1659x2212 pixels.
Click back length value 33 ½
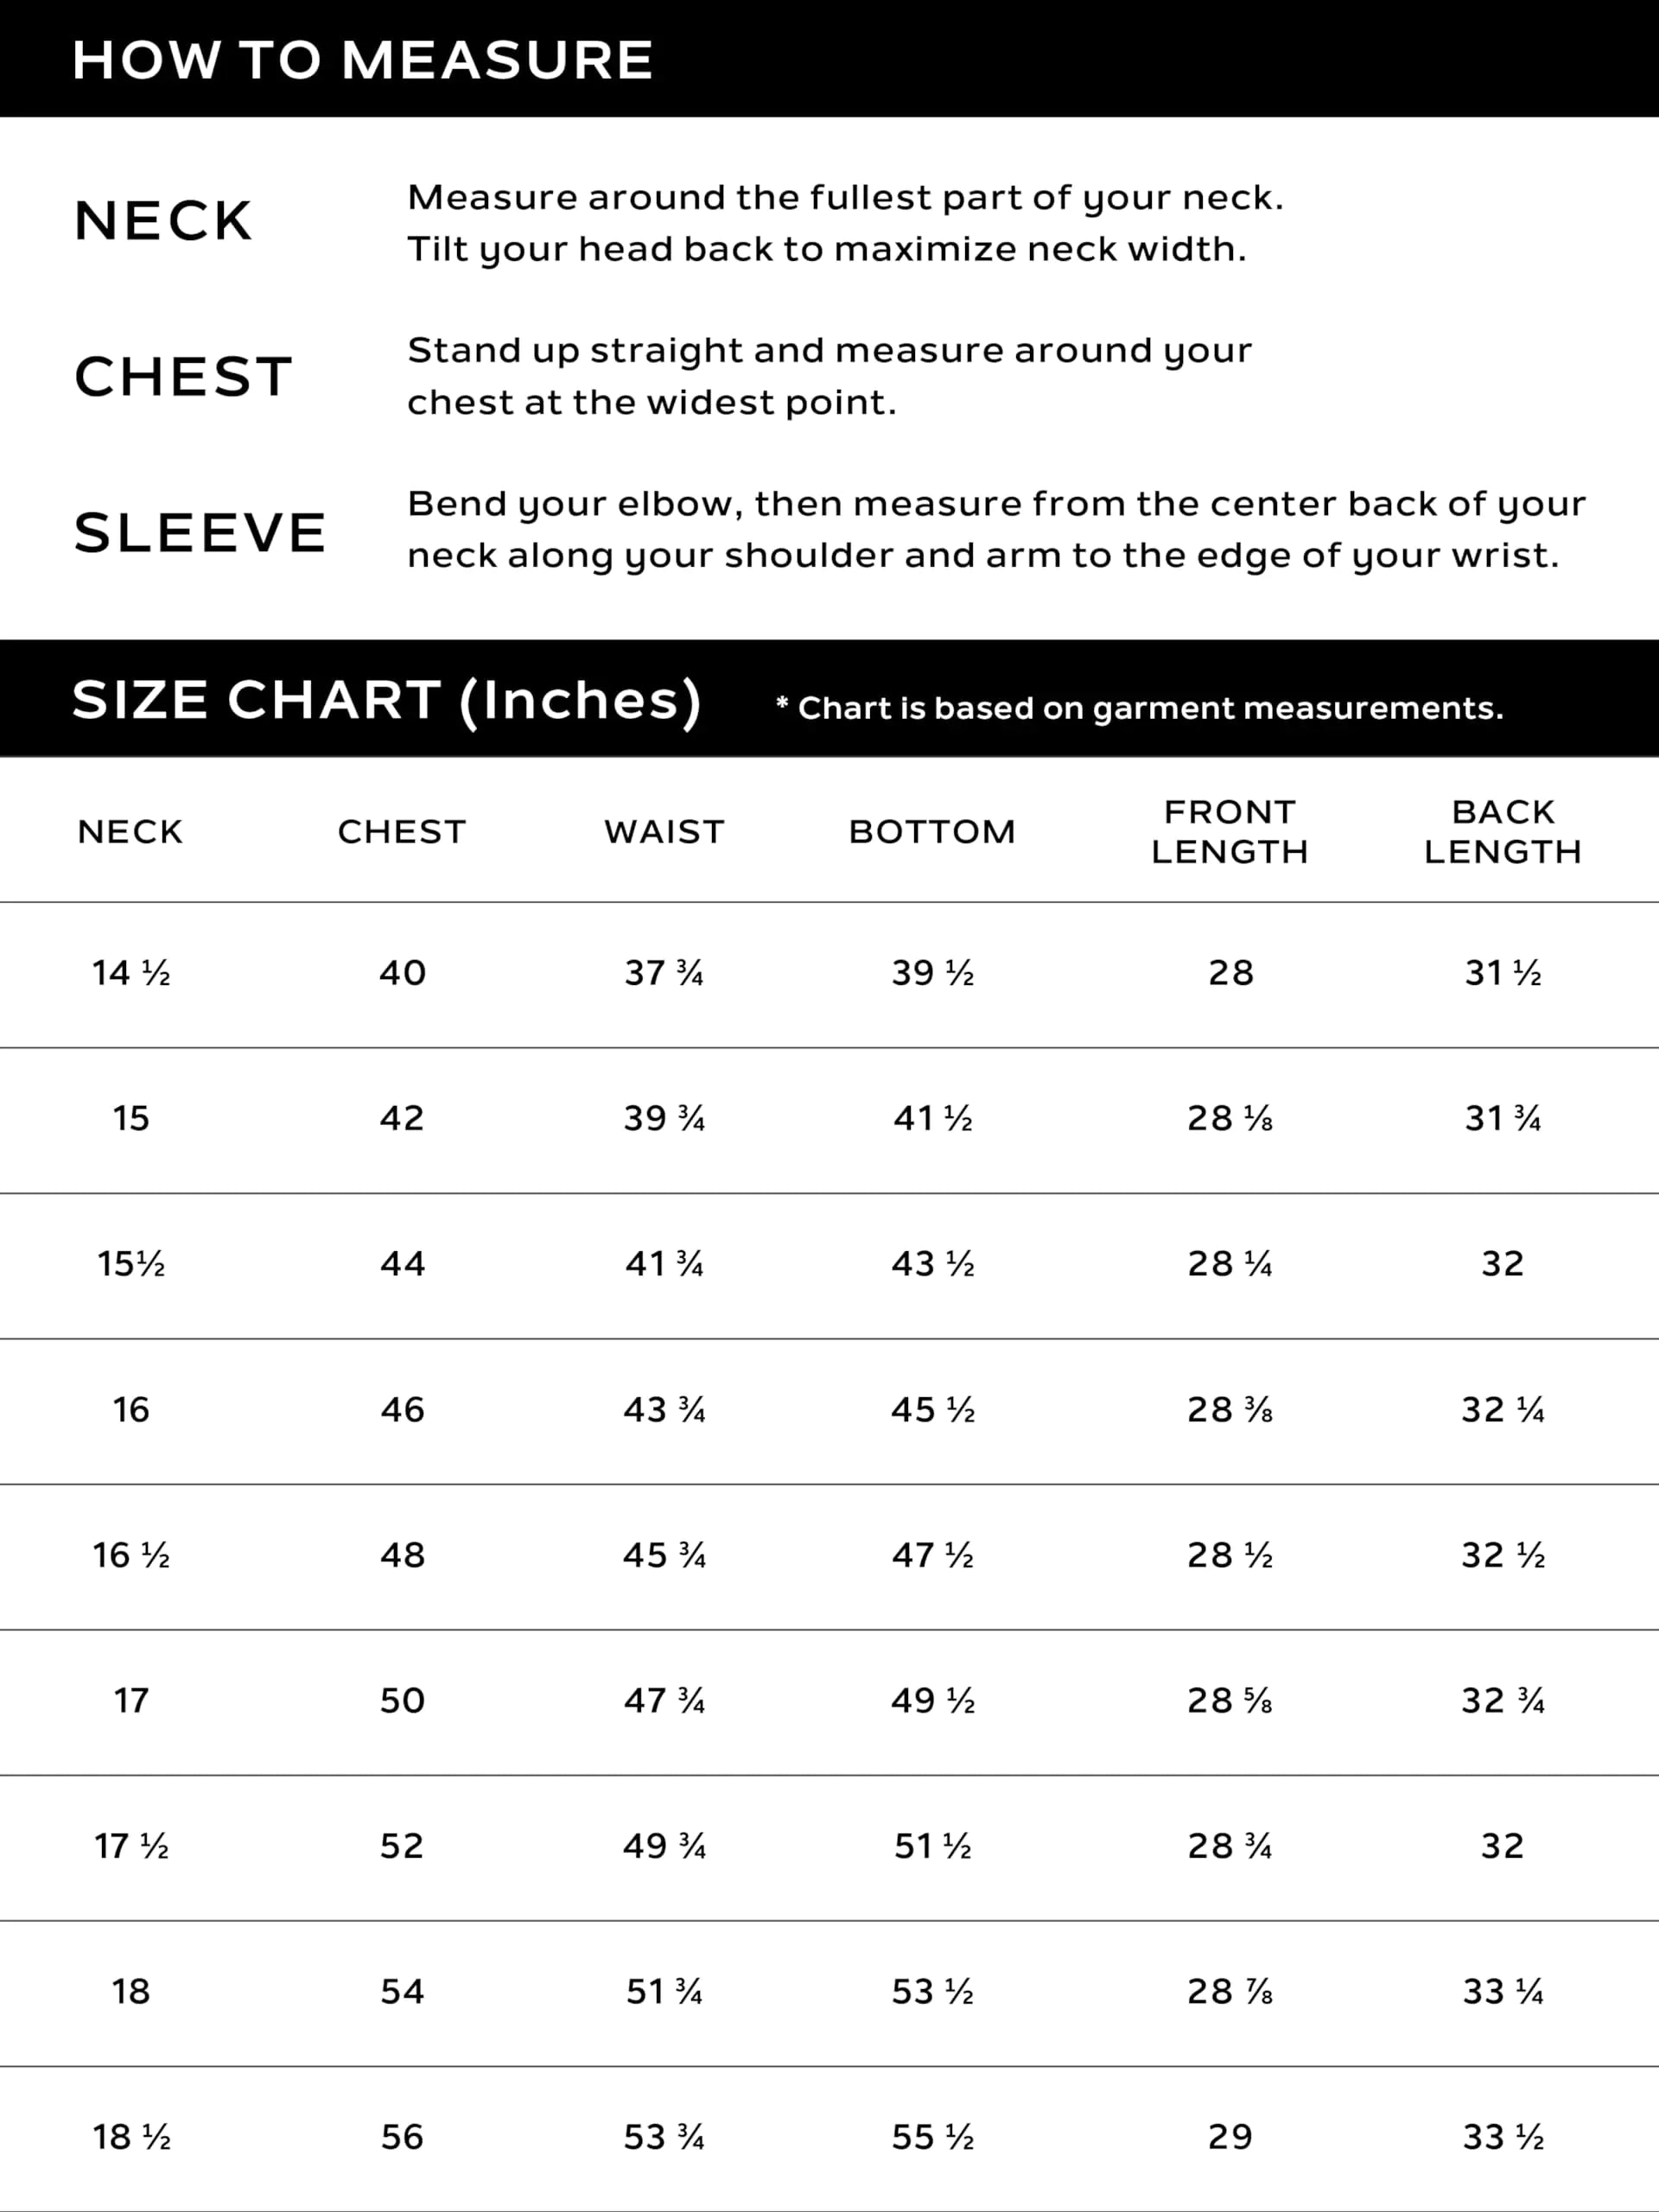click(x=1502, y=2137)
